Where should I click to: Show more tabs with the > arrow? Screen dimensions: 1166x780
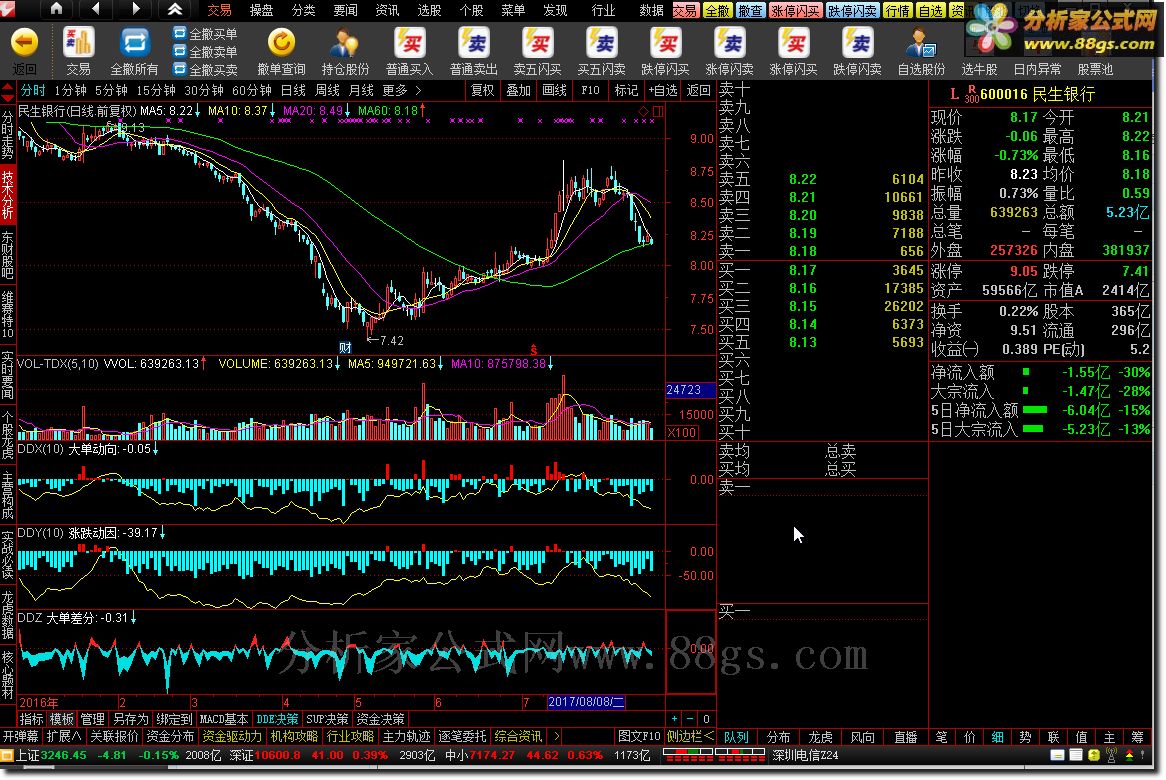[x=557, y=736]
